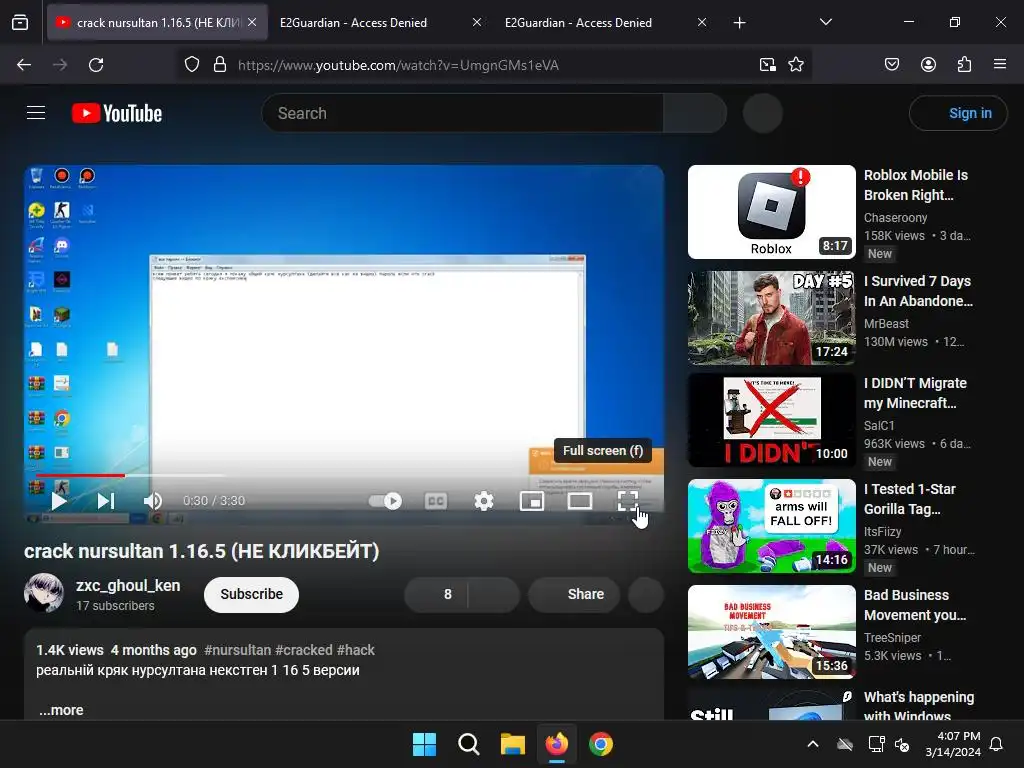Screen dimensions: 1024x768
Task: Share this video
Action: coord(574,594)
